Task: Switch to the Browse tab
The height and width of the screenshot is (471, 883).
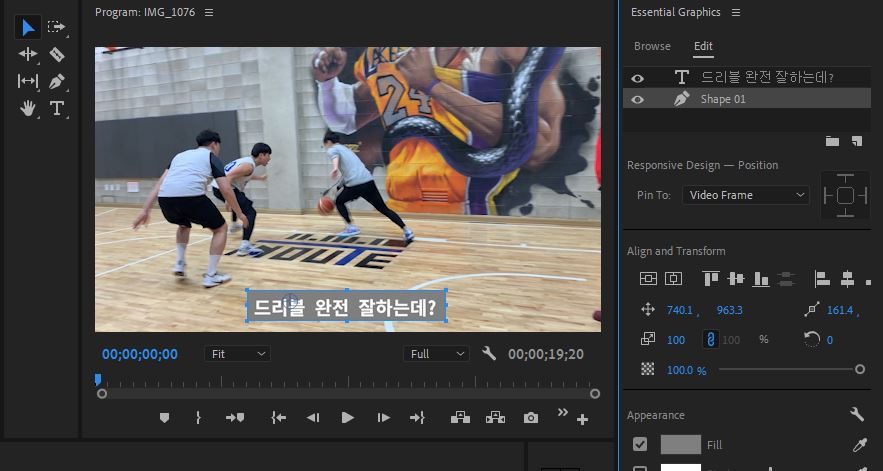Action: click(652, 46)
